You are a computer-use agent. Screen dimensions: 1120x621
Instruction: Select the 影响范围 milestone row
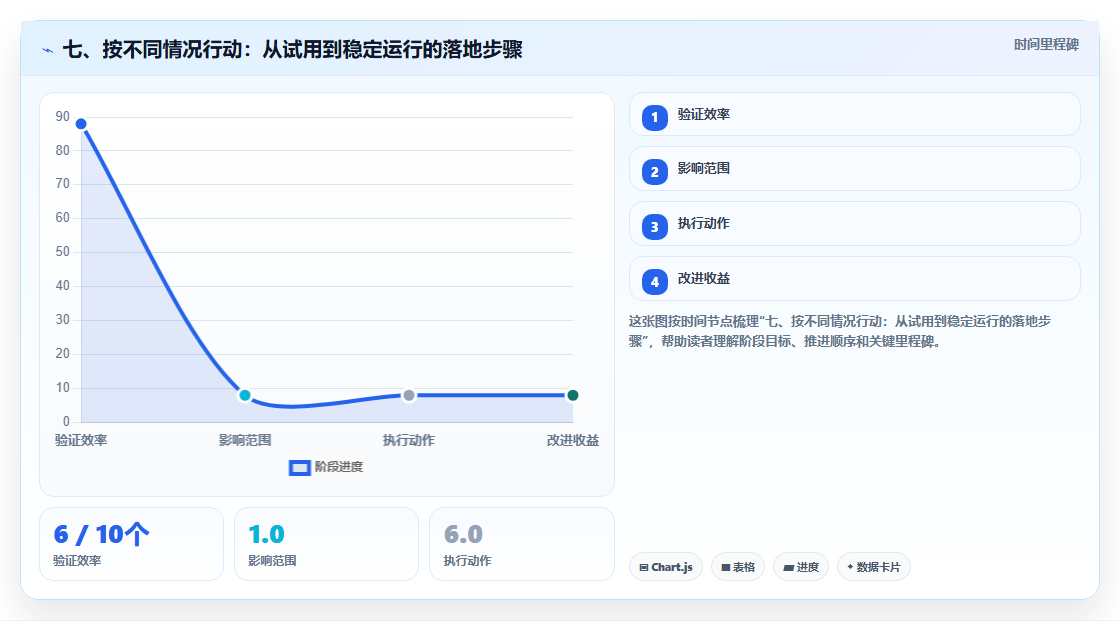pyautogui.click(x=854, y=169)
